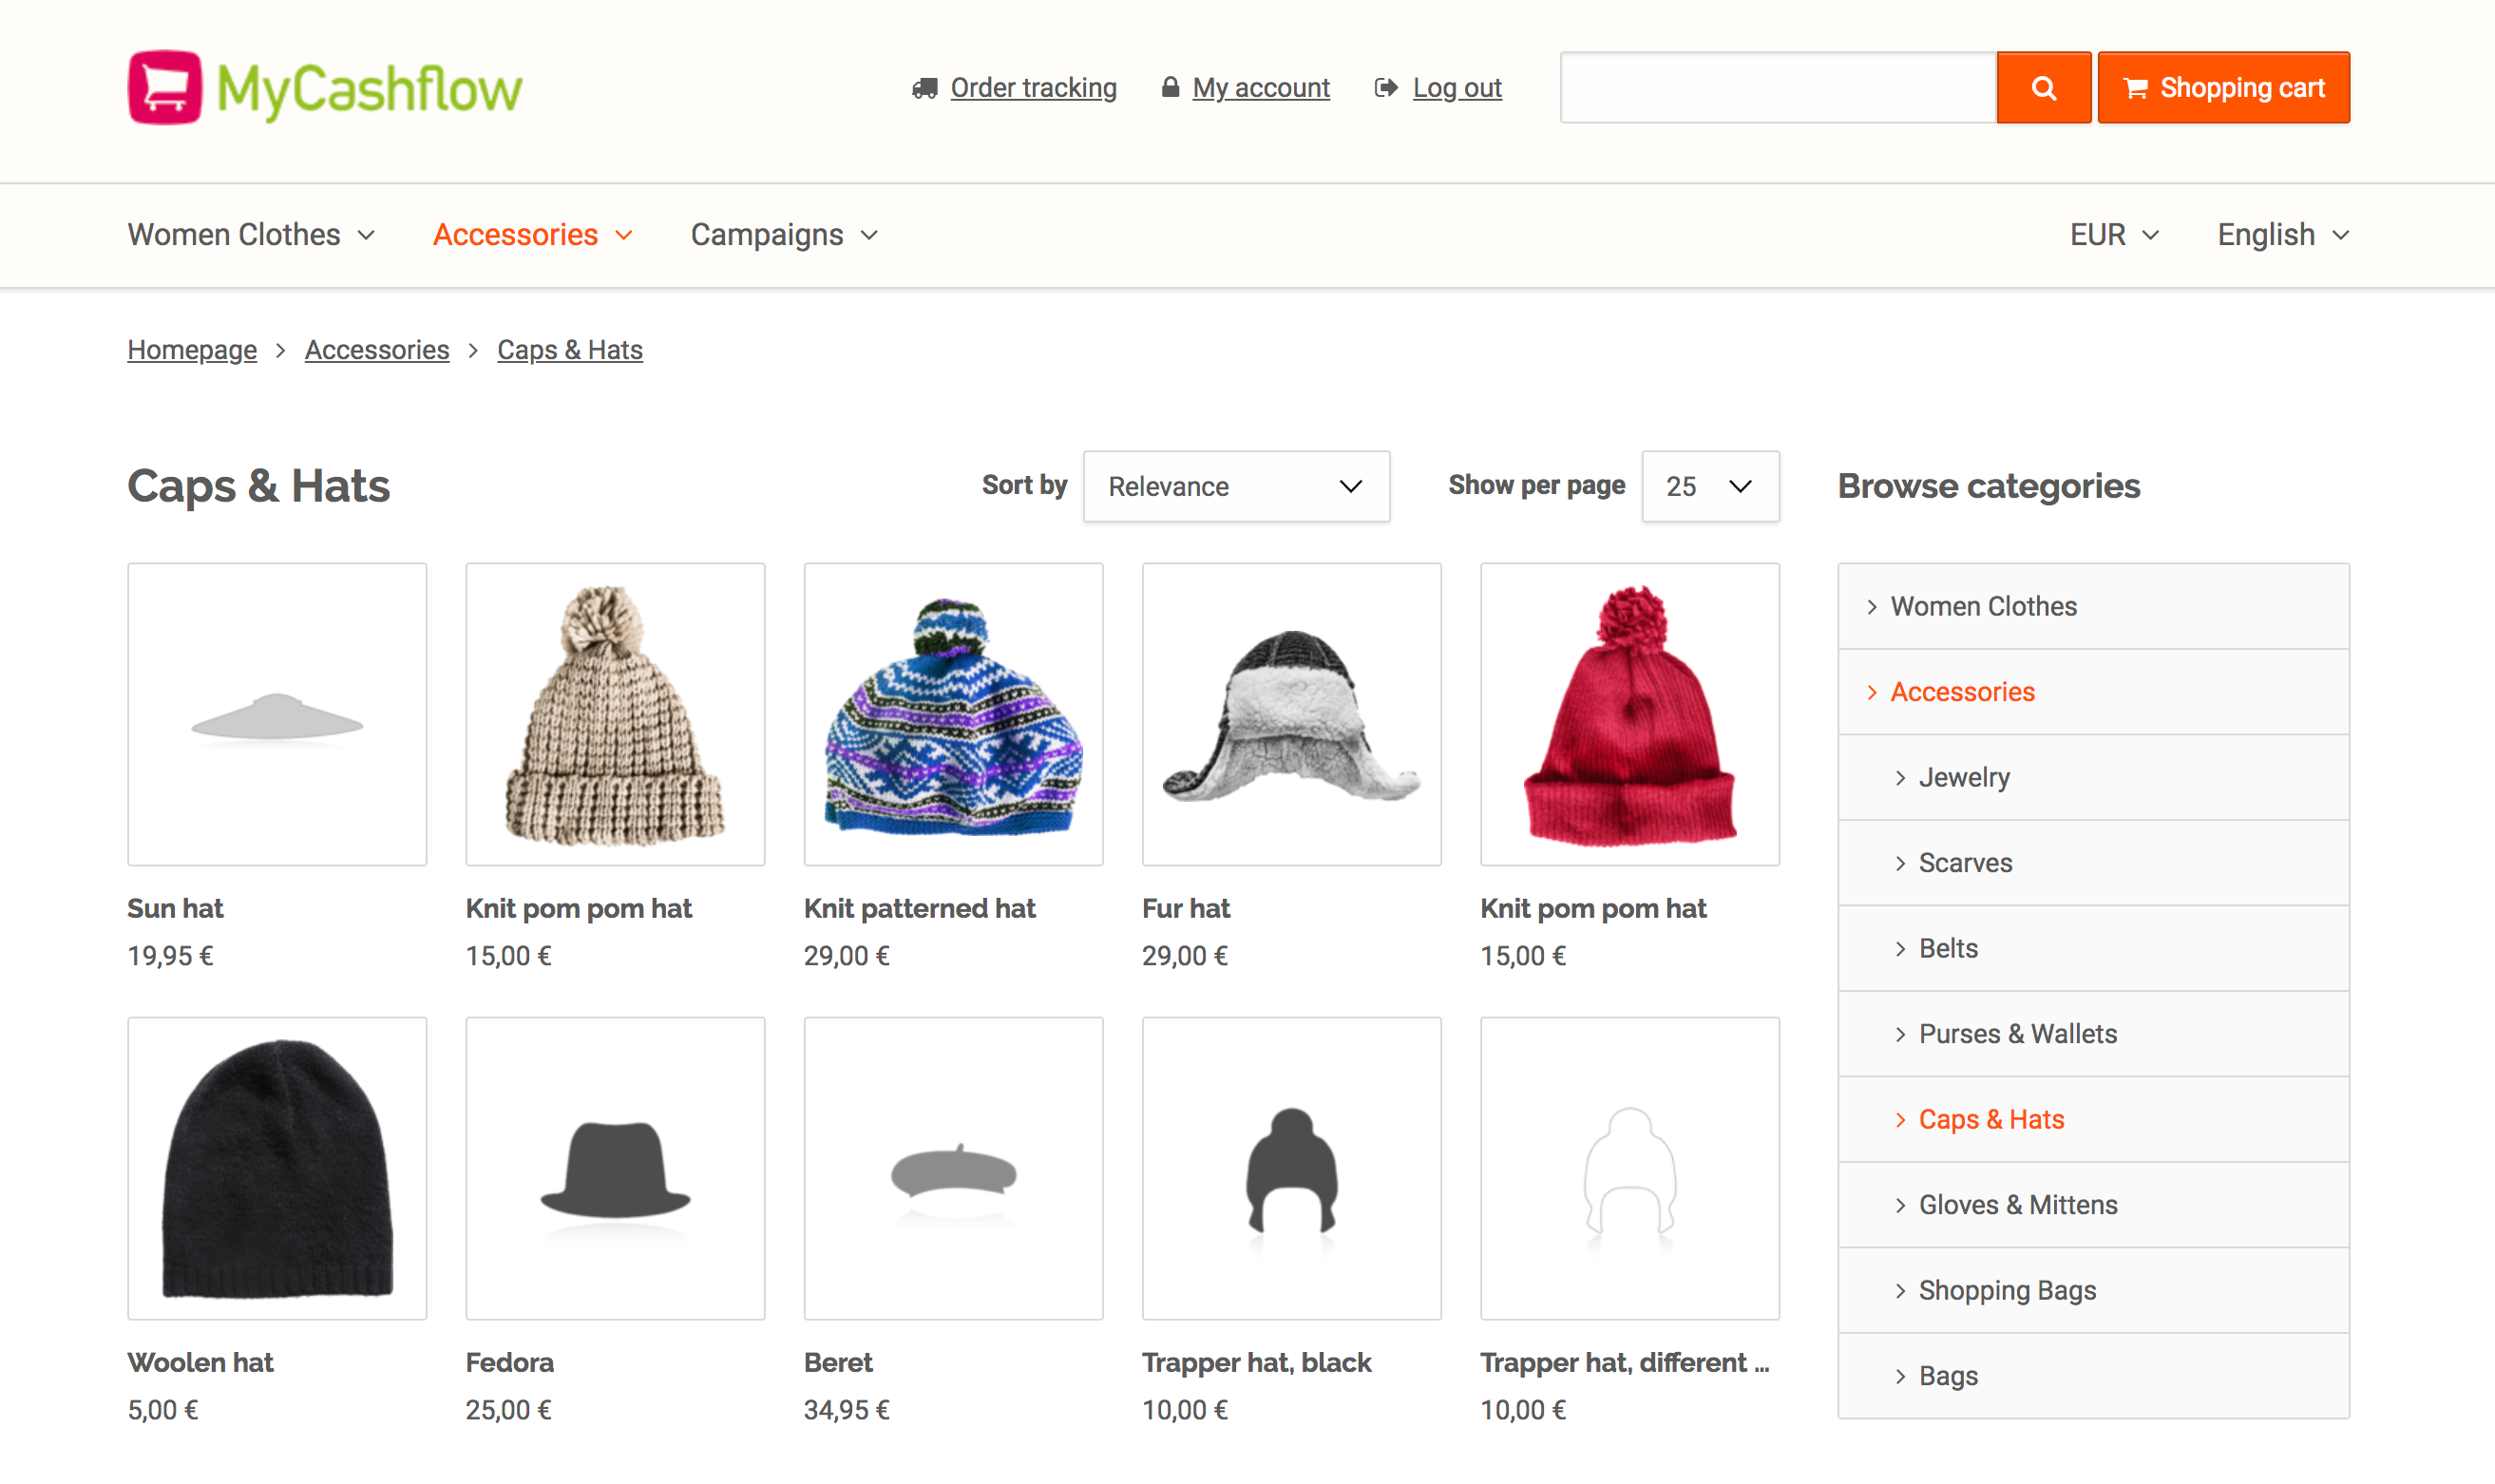Open the Show per page dropdown

[x=1710, y=486]
